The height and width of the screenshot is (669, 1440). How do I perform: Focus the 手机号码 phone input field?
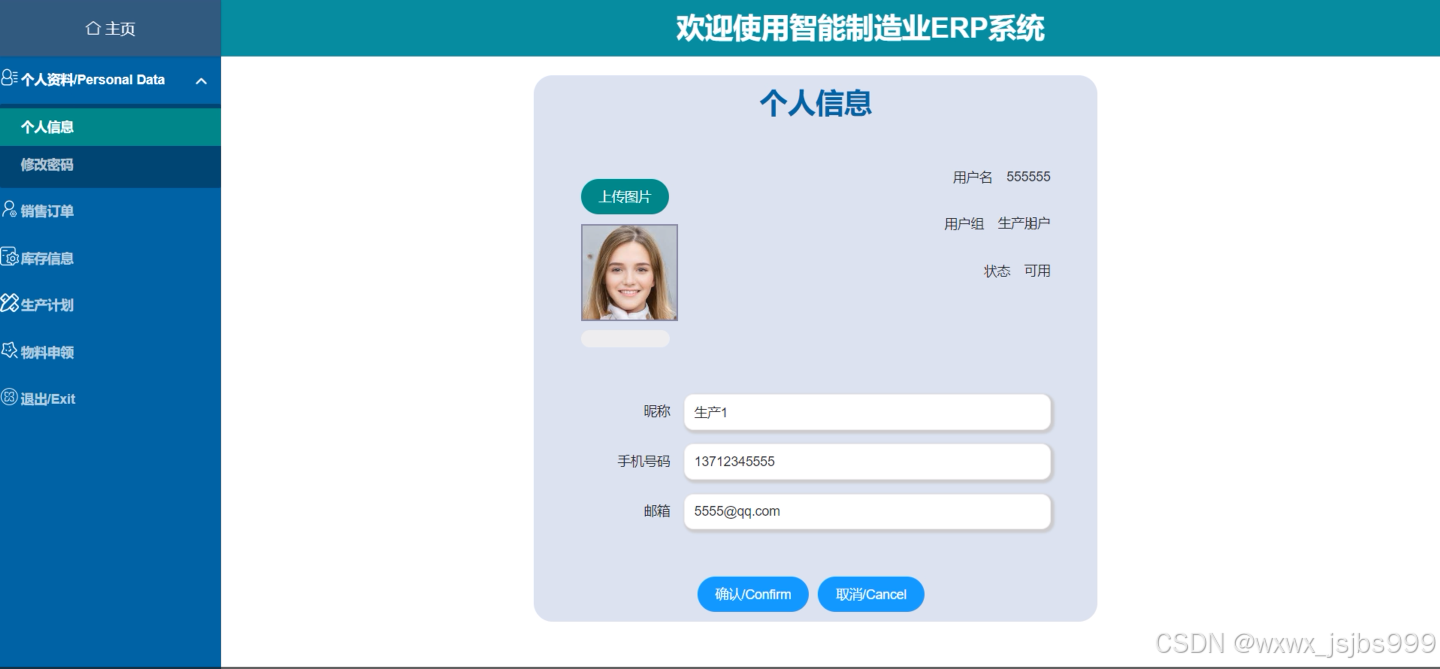coord(867,461)
